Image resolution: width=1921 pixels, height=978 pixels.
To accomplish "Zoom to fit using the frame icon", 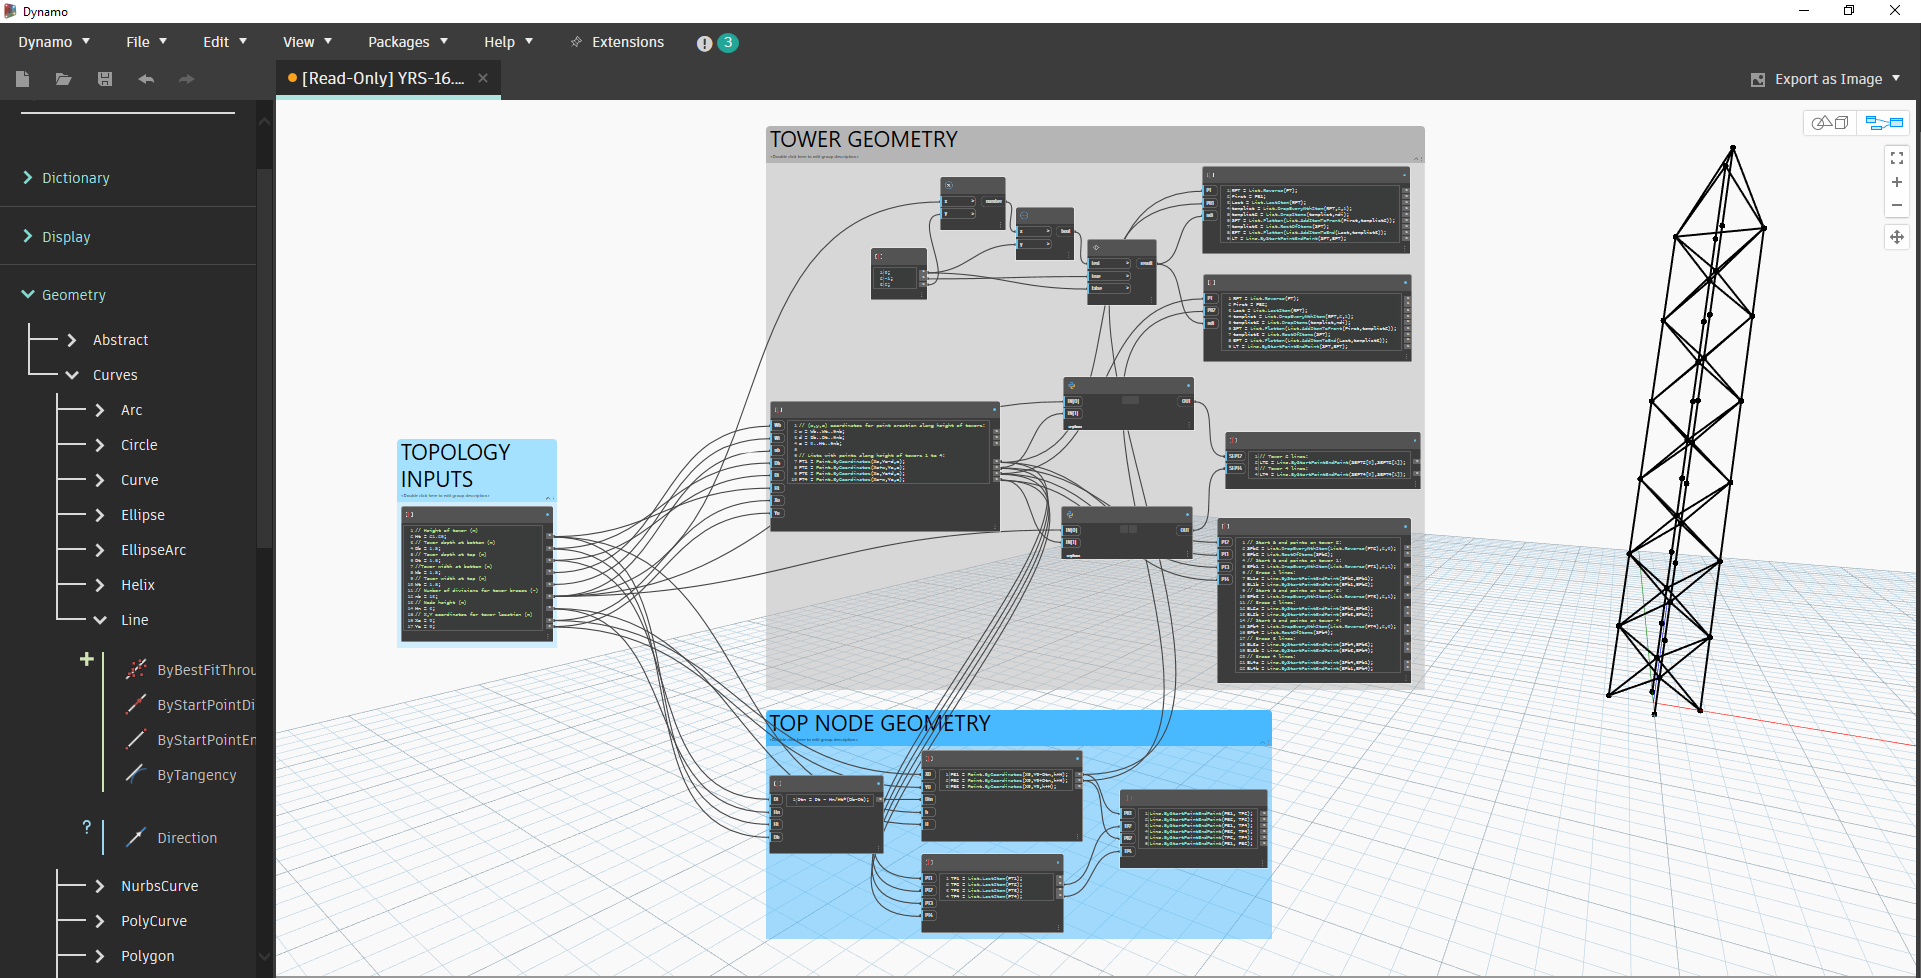I will pyautogui.click(x=1896, y=158).
